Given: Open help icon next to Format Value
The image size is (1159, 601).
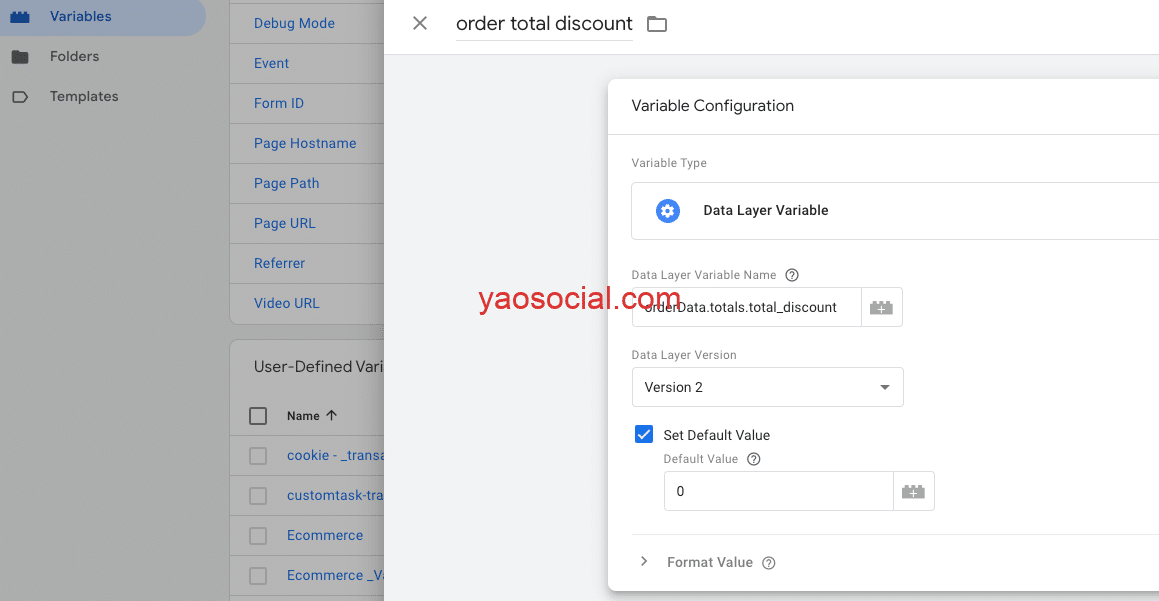Looking at the screenshot, I should 769,563.
